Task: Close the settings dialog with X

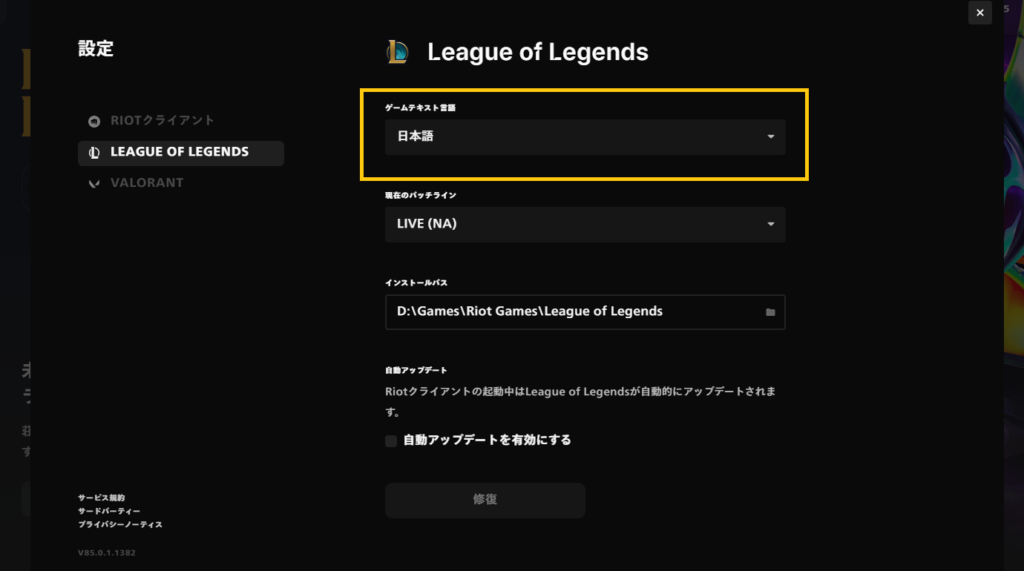Action: 980,12
